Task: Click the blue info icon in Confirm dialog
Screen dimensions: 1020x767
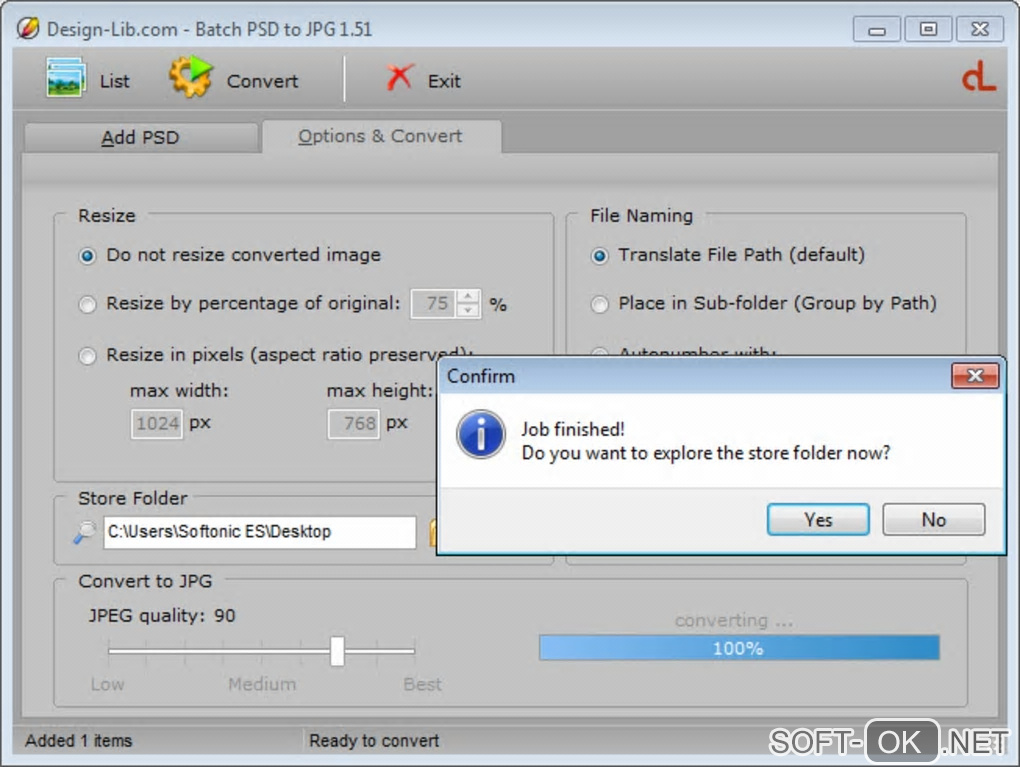Action: coord(481,435)
